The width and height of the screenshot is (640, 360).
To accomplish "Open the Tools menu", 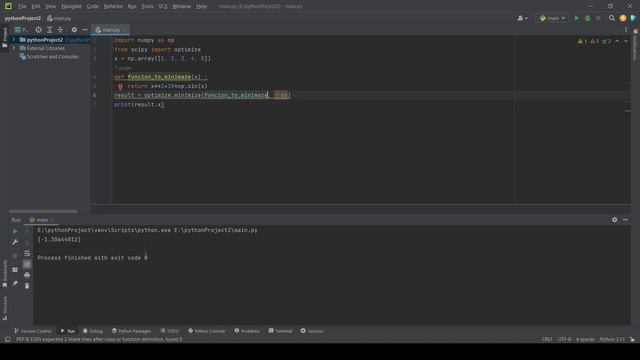I will 147,6.
